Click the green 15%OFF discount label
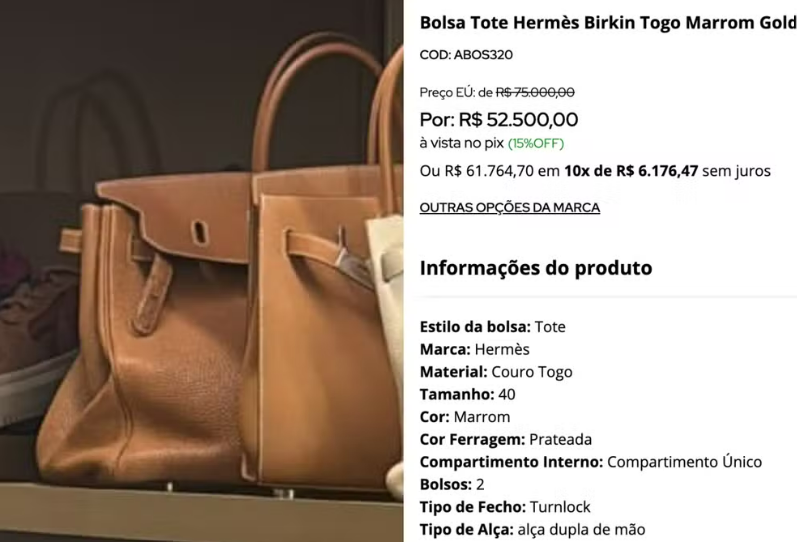The image size is (797, 542). 536,143
